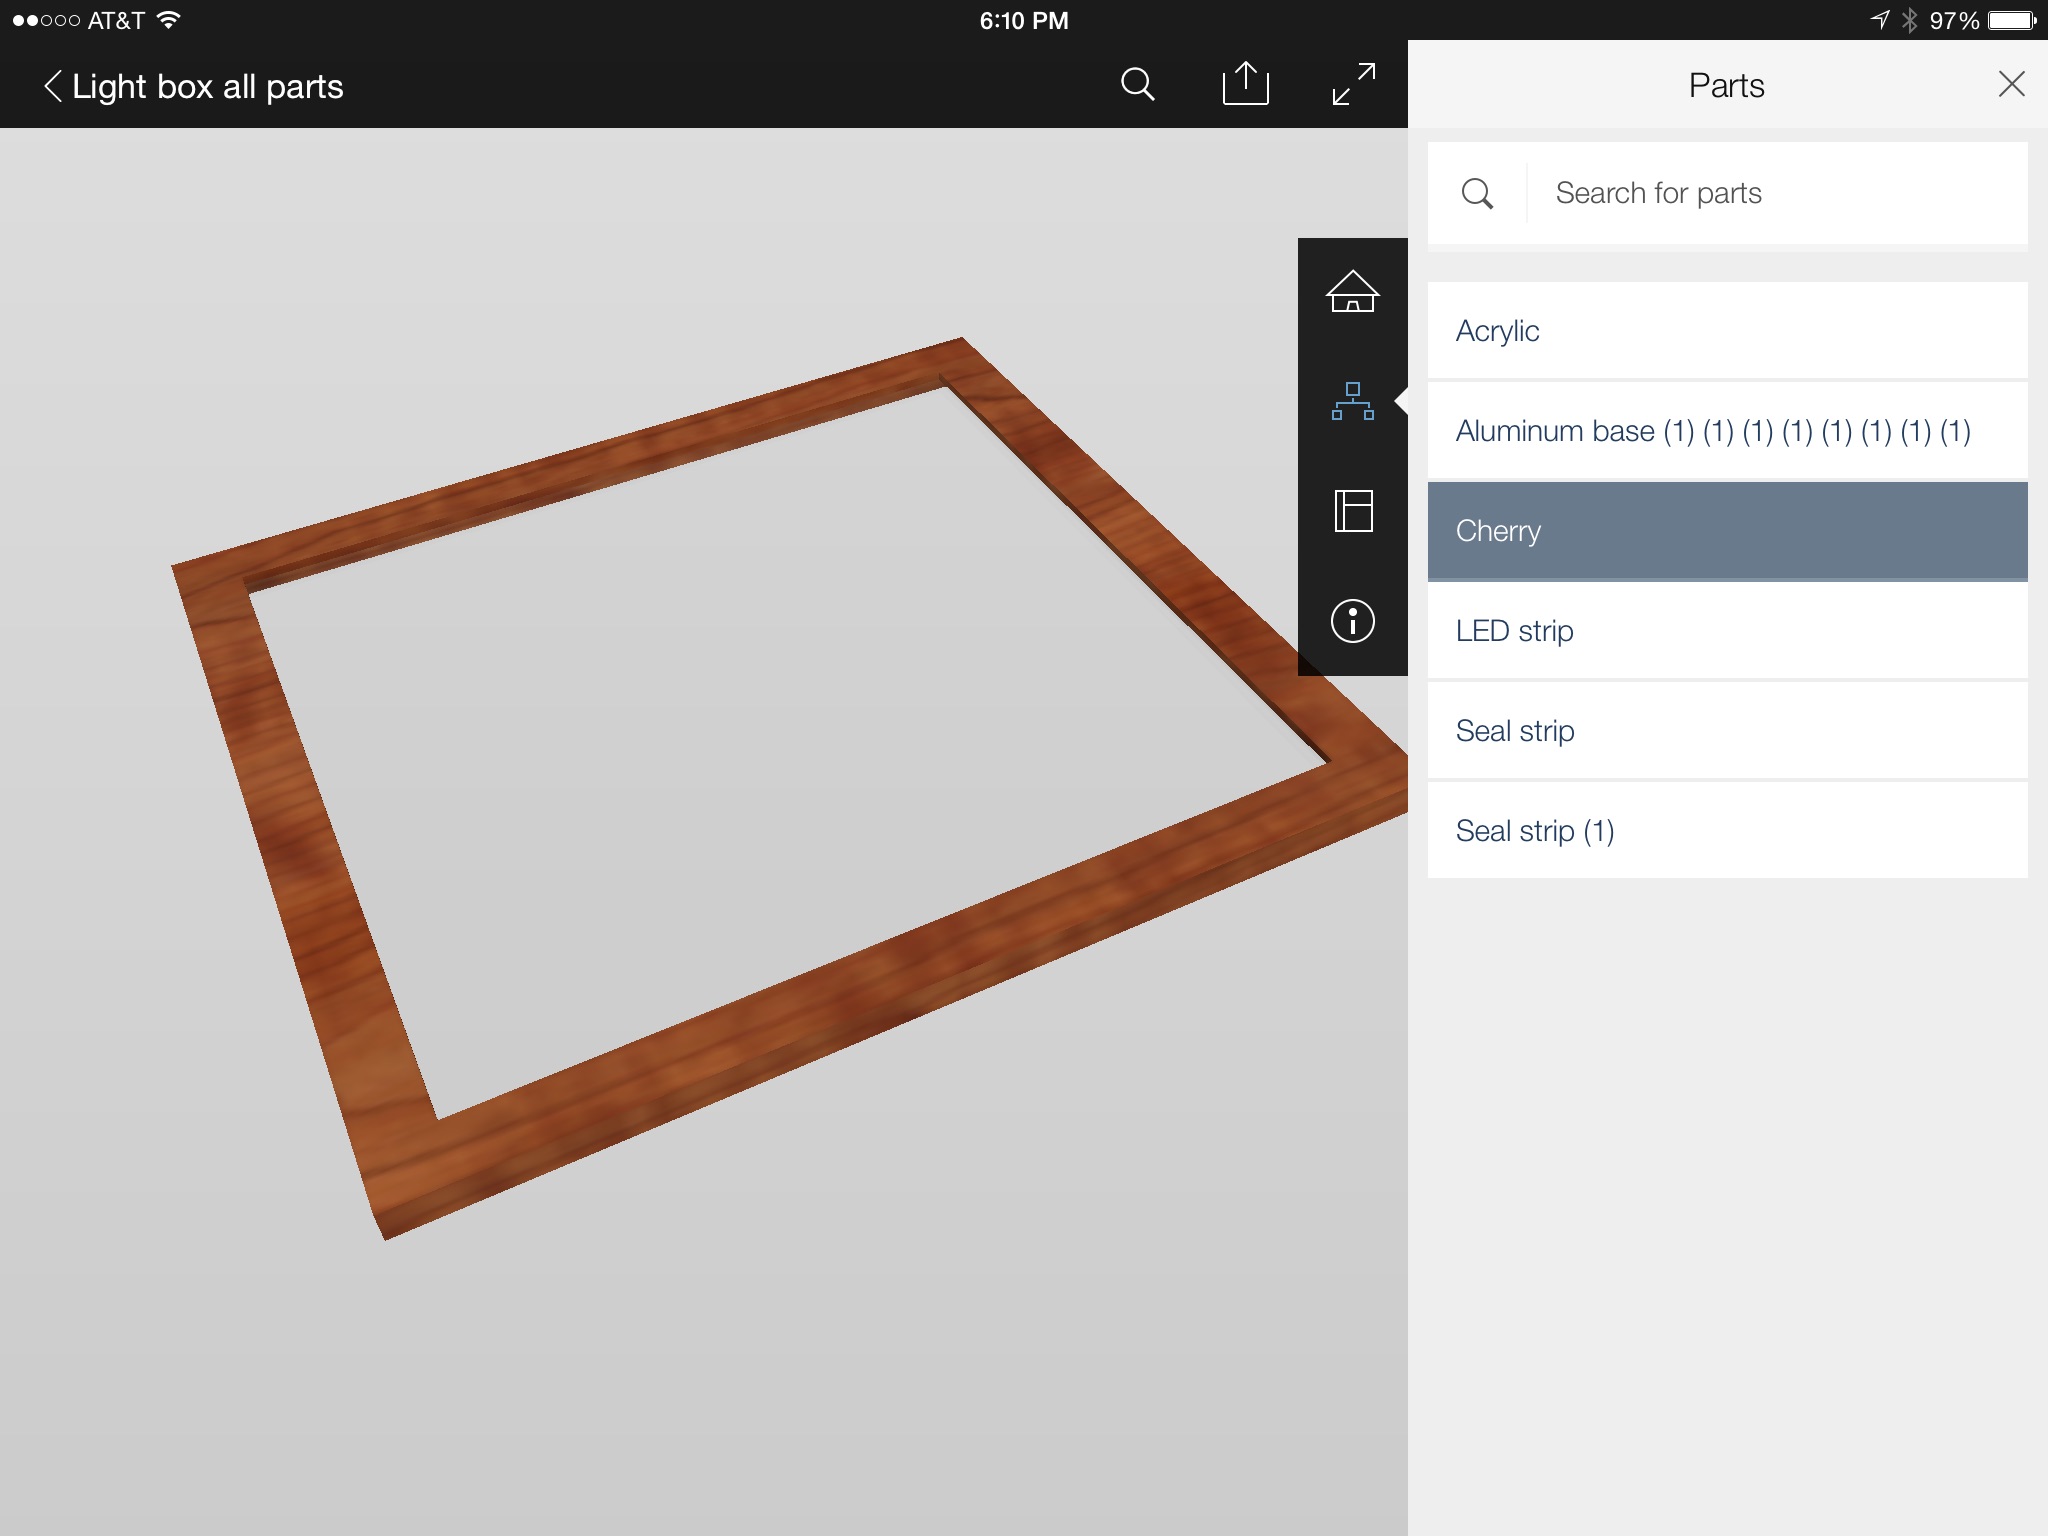
Task: Show model information icon
Action: (x=1352, y=621)
